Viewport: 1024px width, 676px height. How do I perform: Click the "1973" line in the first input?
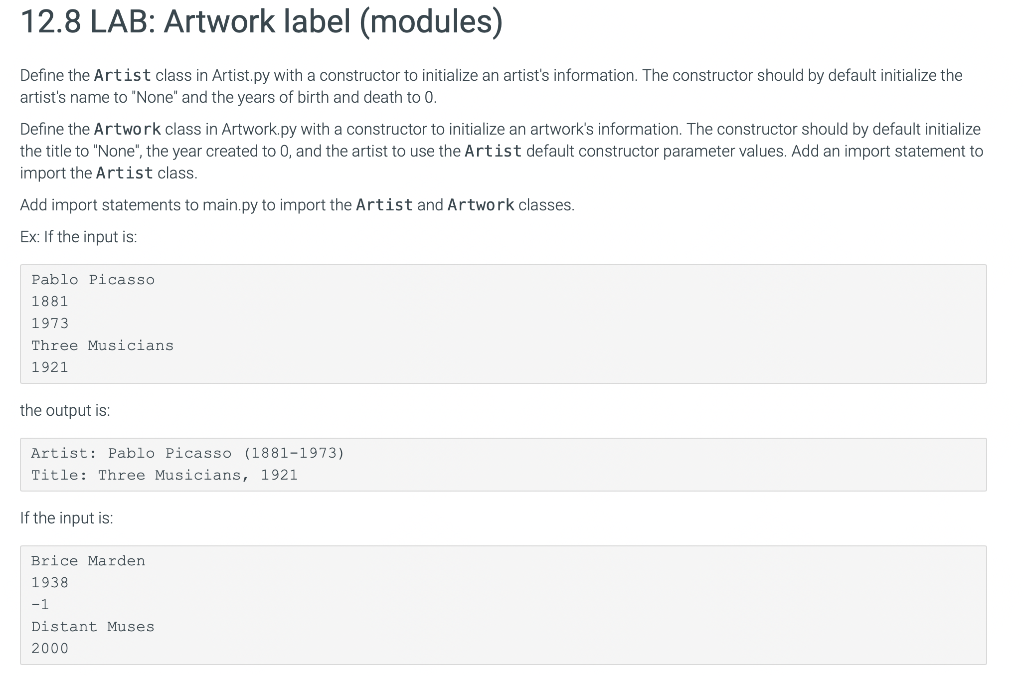(x=50, y=323)
